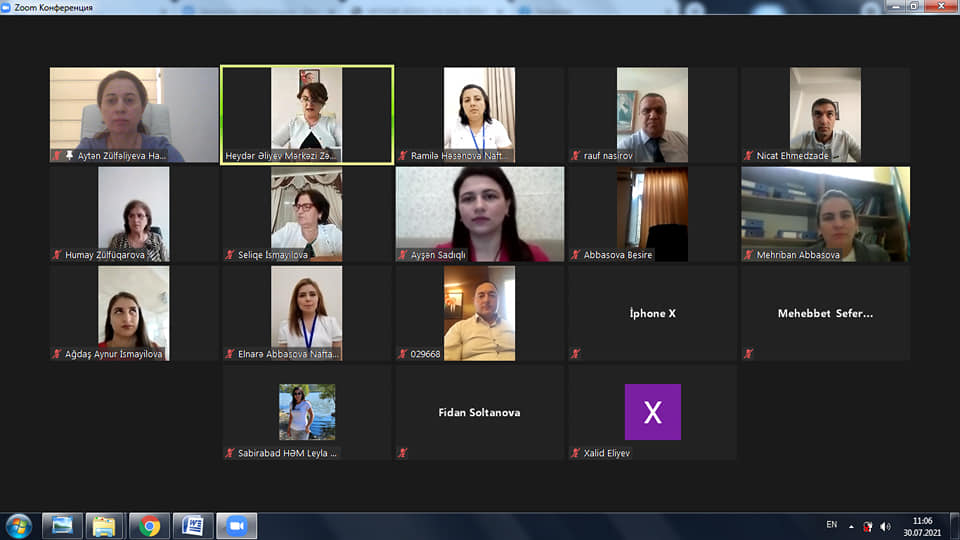The image size is (960, 540).
Task: Open Microsoft Word from the taskbar
Action: [193, 525]
